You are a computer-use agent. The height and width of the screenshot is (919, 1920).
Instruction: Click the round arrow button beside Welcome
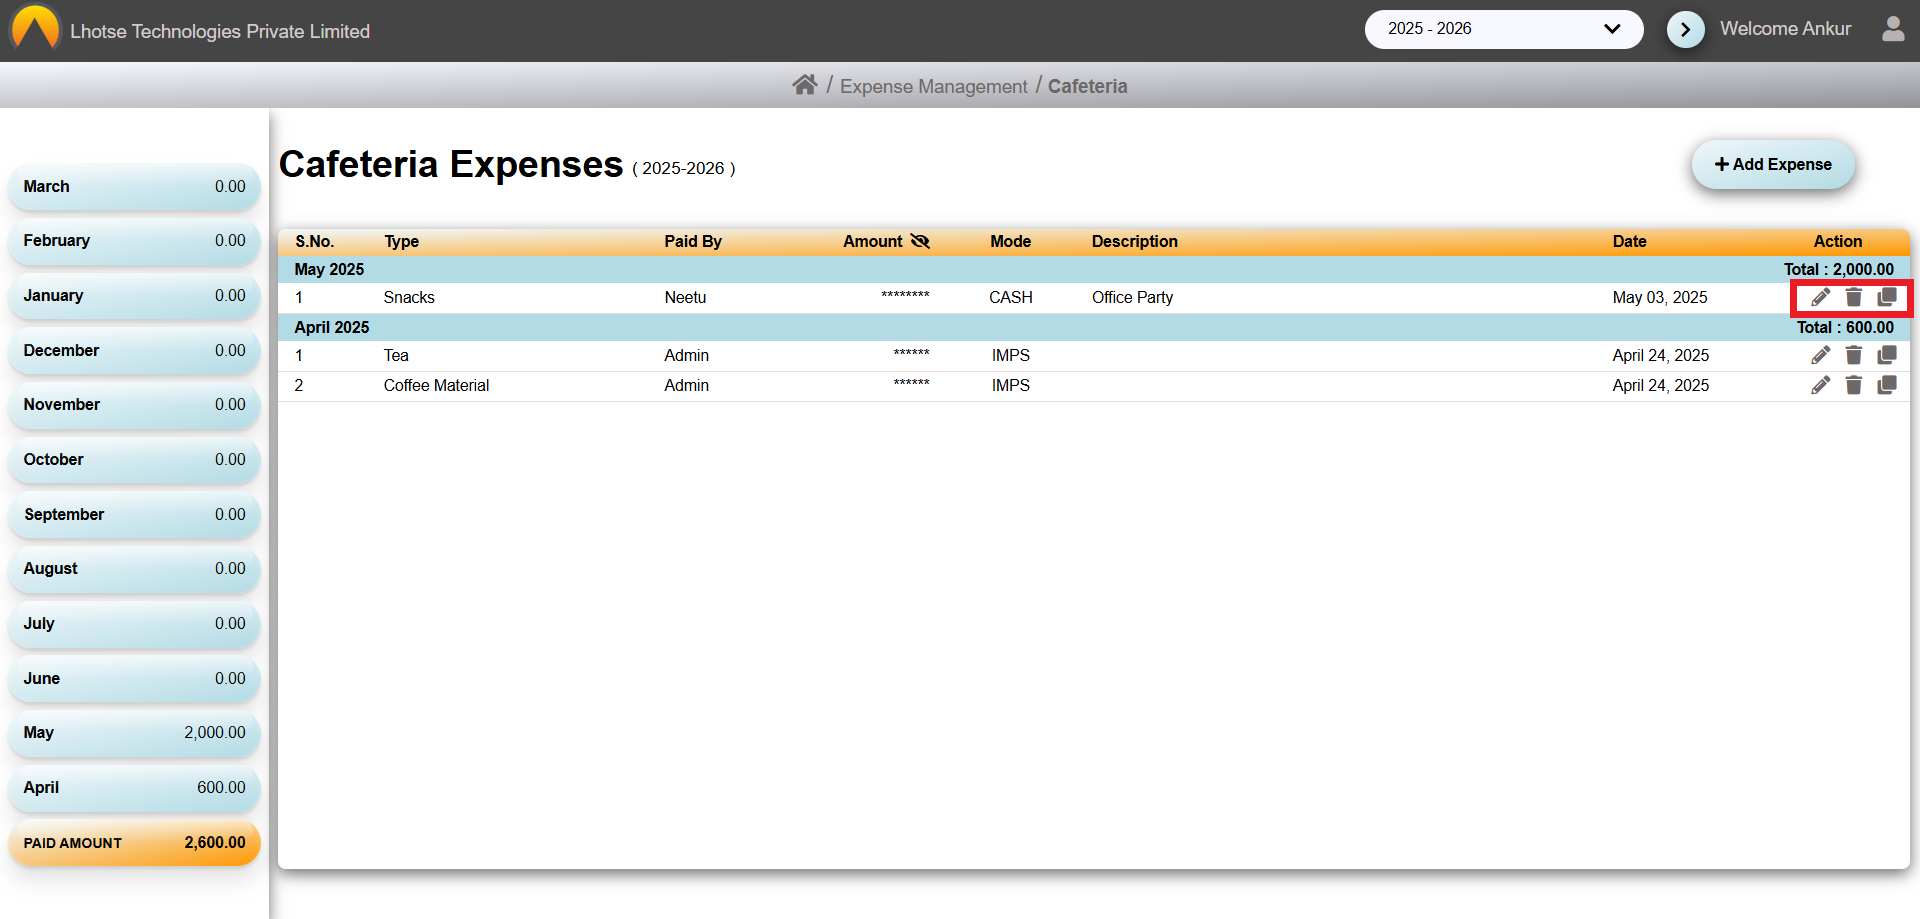(1686, 29)
